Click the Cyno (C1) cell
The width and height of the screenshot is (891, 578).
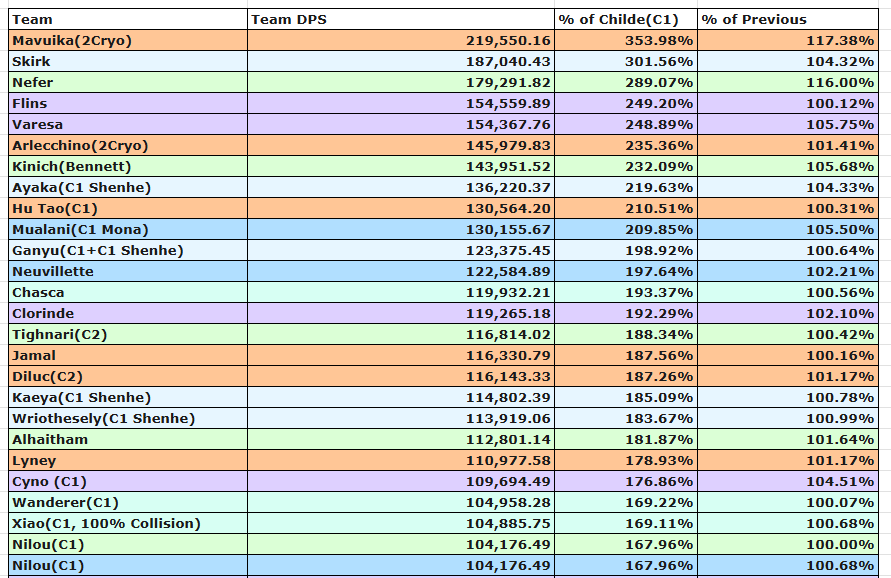(128, 482)
